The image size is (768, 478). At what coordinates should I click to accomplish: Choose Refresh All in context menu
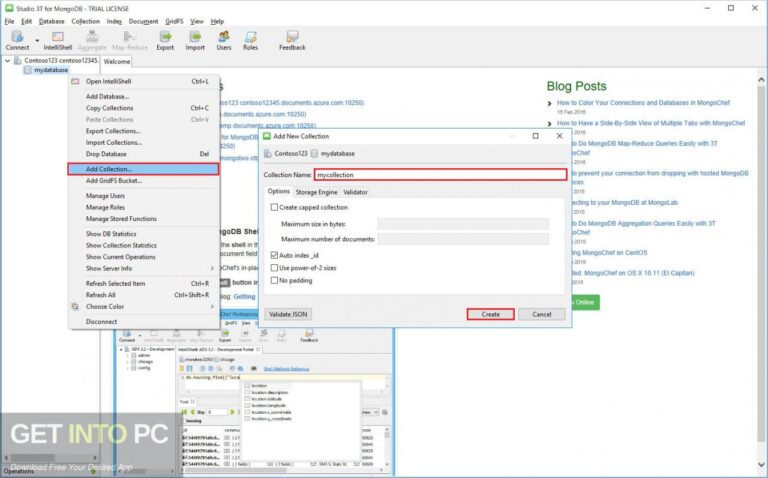144,295
